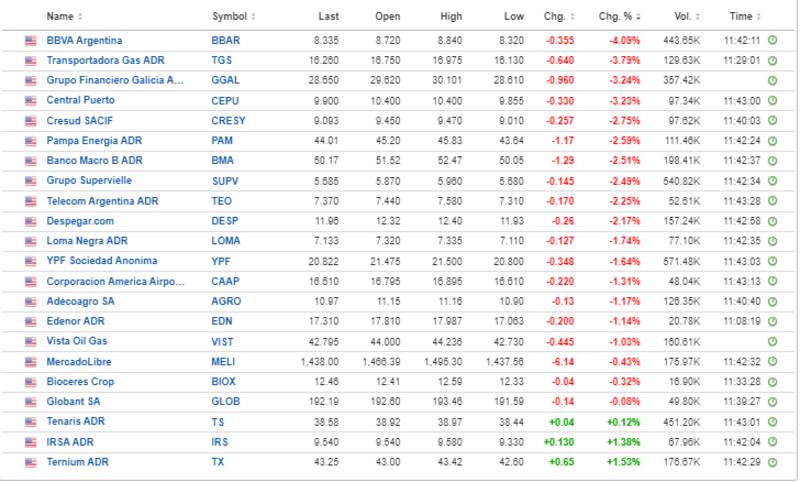The height and width of the screenshot is (482, 800).
Task: Click the Last column header
Action: click(x=328, y=17)
